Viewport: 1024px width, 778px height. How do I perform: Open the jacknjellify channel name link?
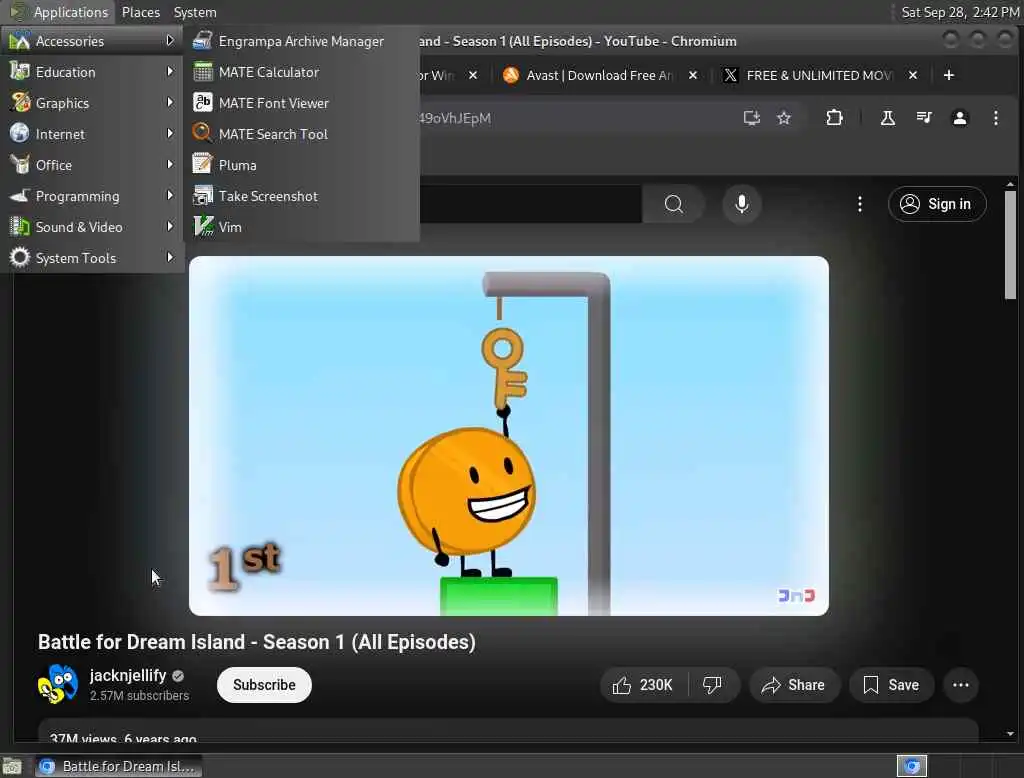click(128, 675)
